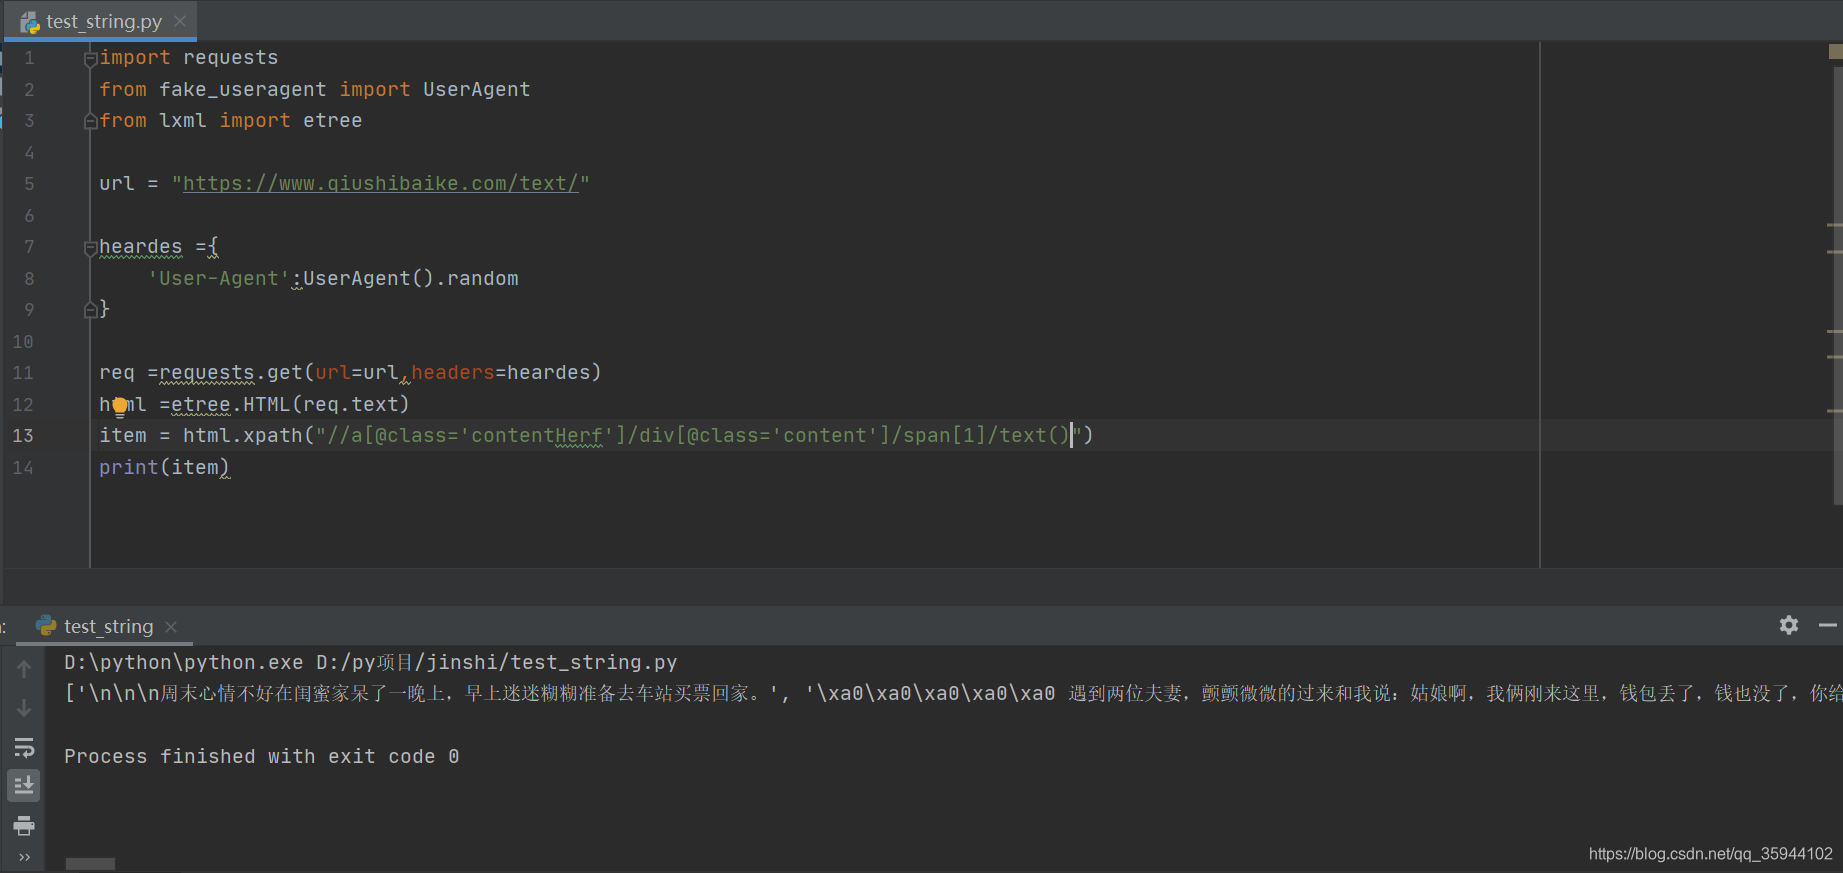
Task: Close the test_string run tab
Action: tap(171, 626)
